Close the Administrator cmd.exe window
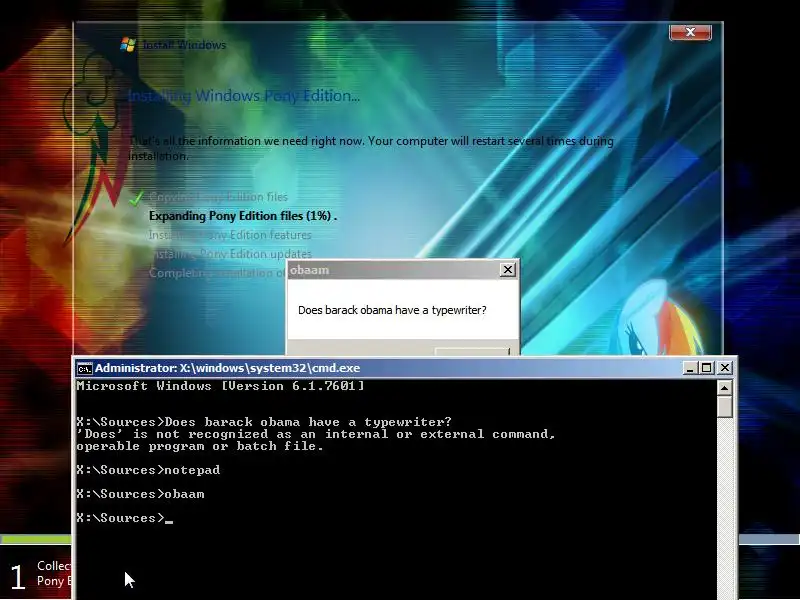Screen dimensions: 800x600 point(724,367)
